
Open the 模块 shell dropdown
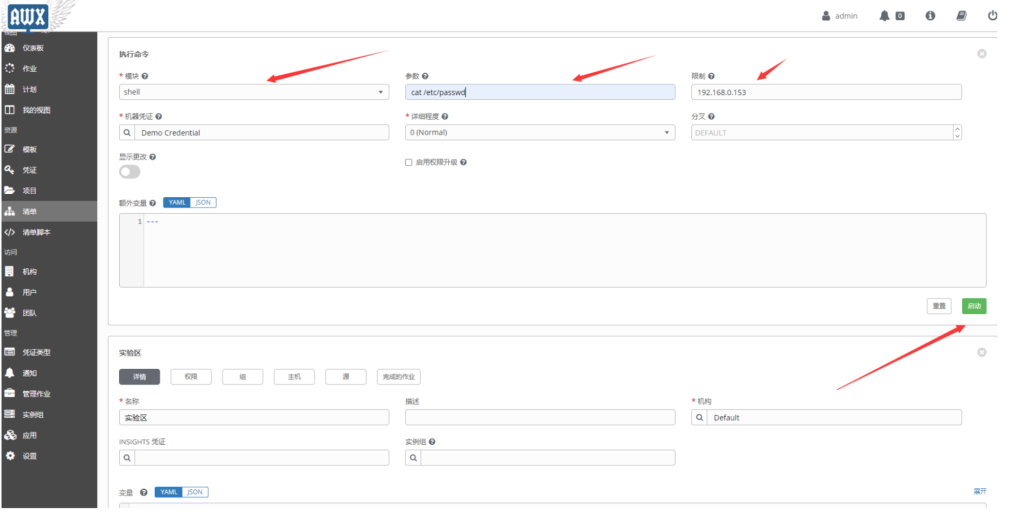coord(253,92)
